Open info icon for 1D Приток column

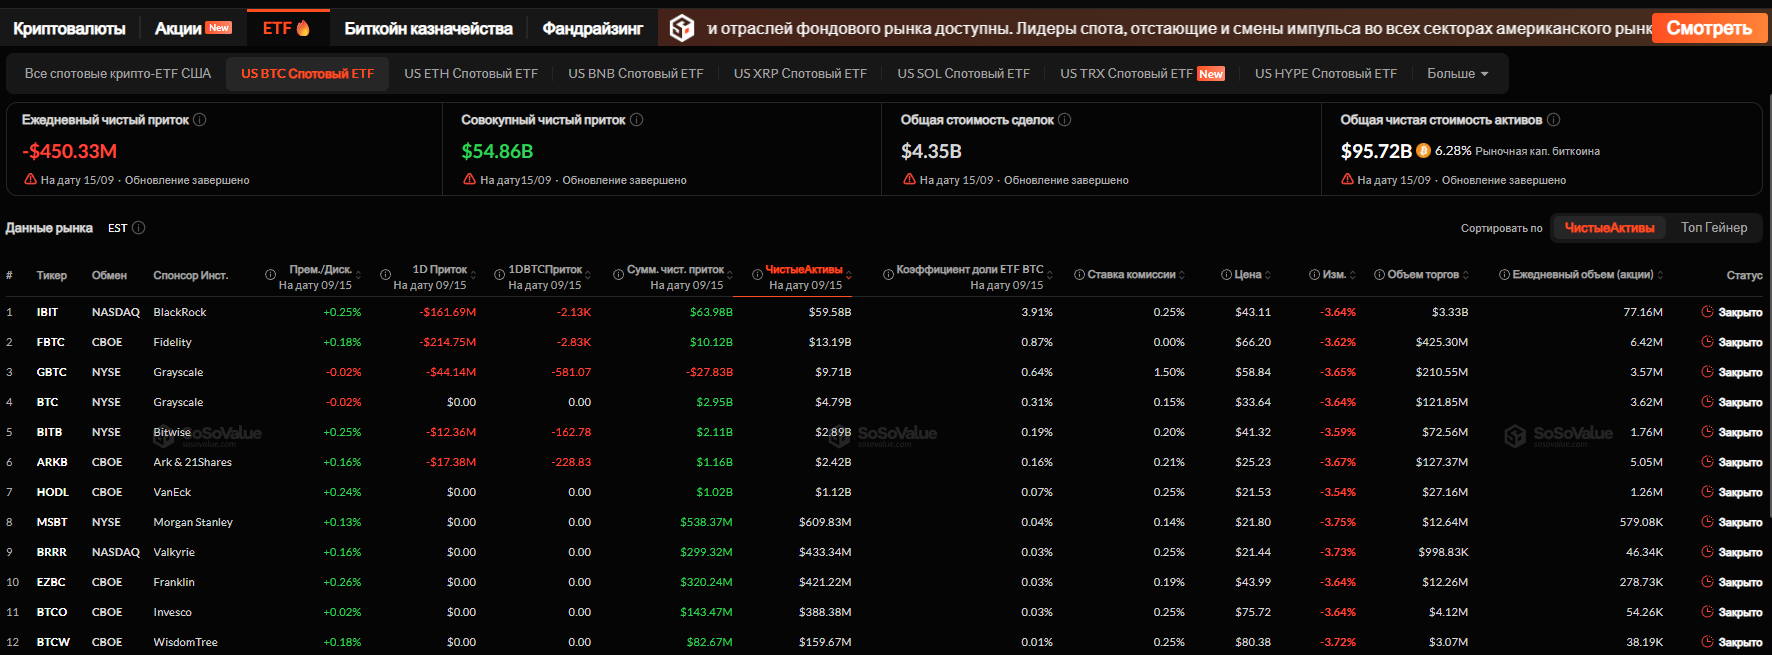pyautogui.click(x=385, y=275)
